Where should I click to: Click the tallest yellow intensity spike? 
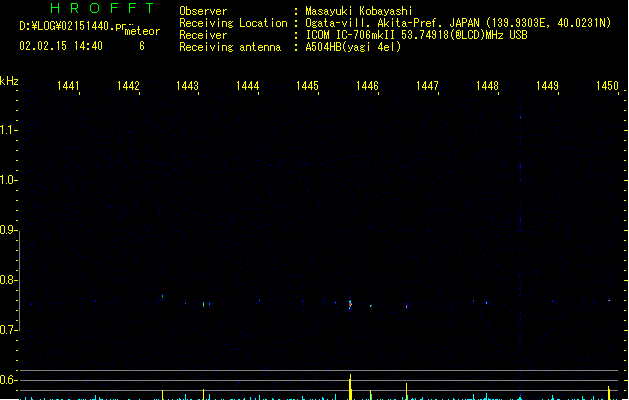coord(350,387)
